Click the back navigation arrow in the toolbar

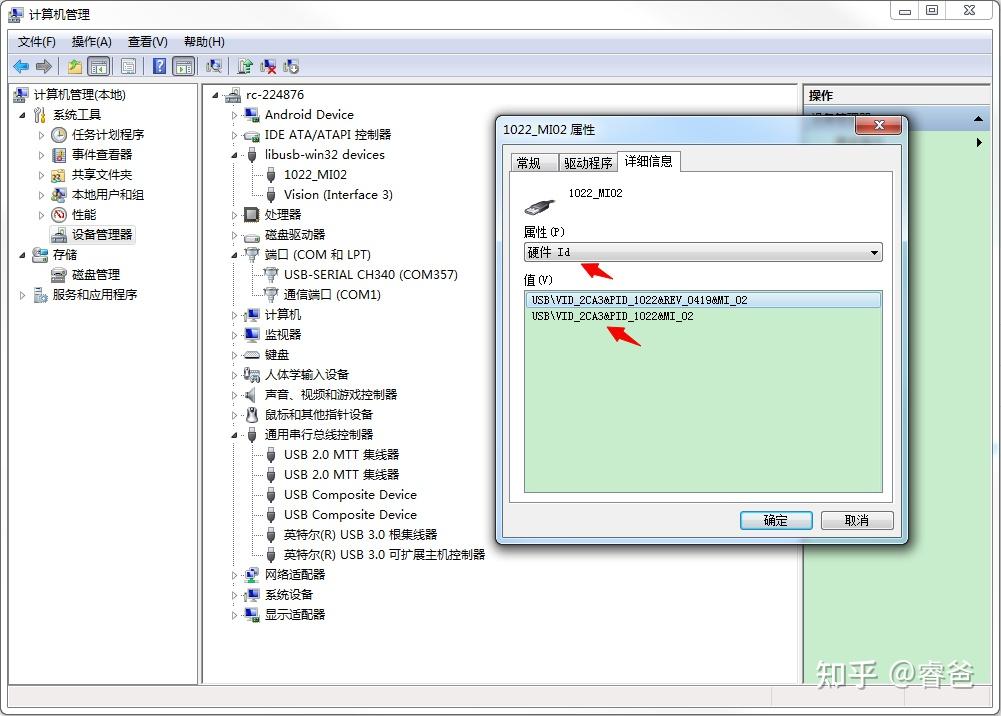coord(20,66)
